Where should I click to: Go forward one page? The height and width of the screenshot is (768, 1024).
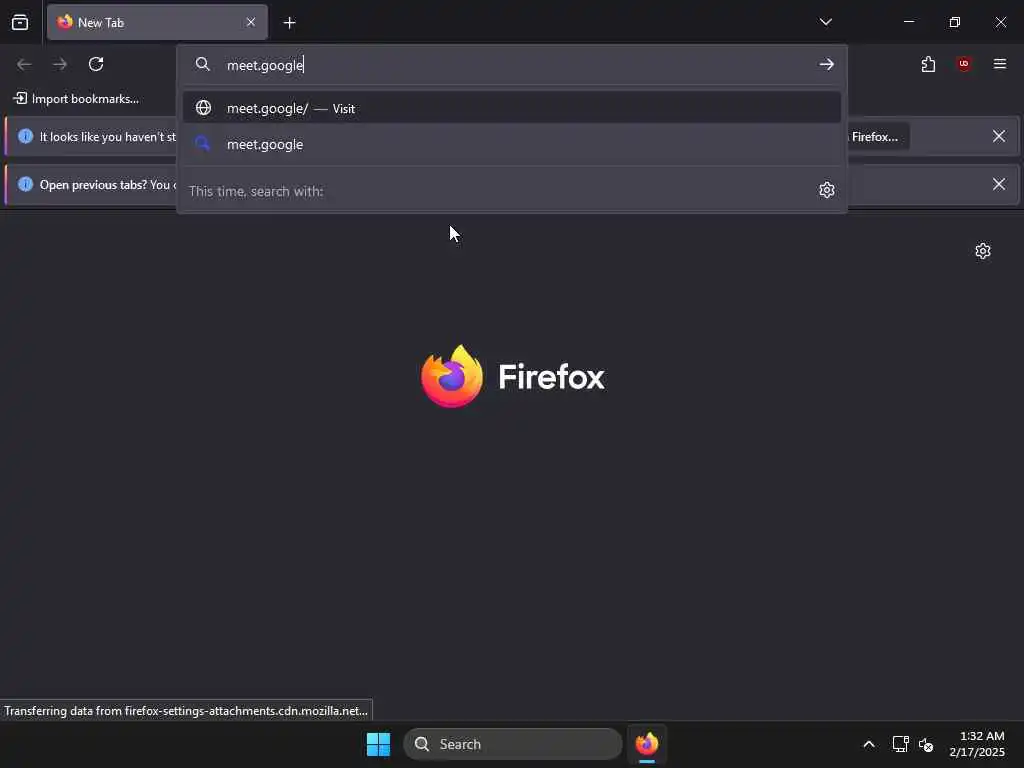tap(60, 64)
